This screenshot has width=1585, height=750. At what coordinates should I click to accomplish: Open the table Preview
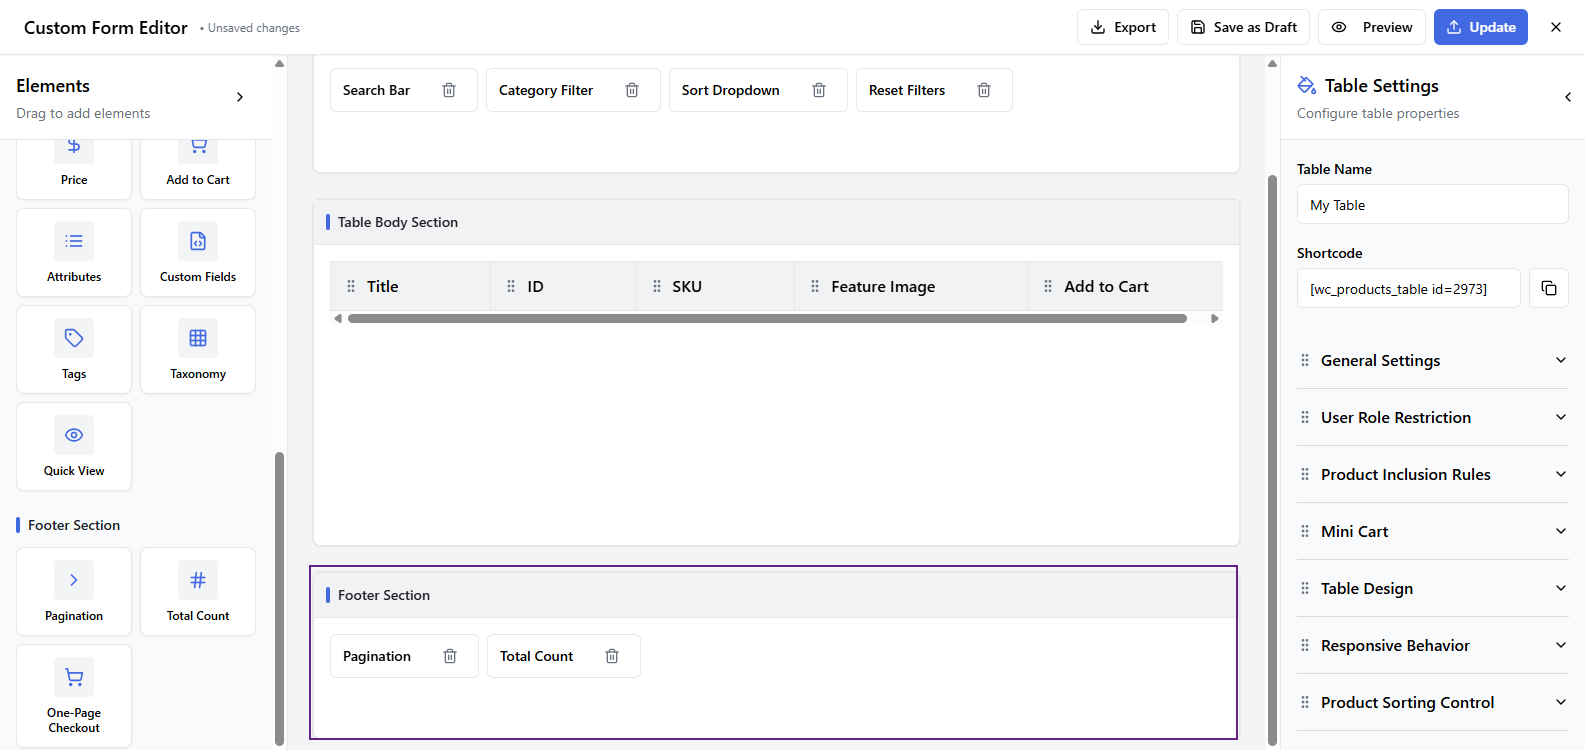1374,27
